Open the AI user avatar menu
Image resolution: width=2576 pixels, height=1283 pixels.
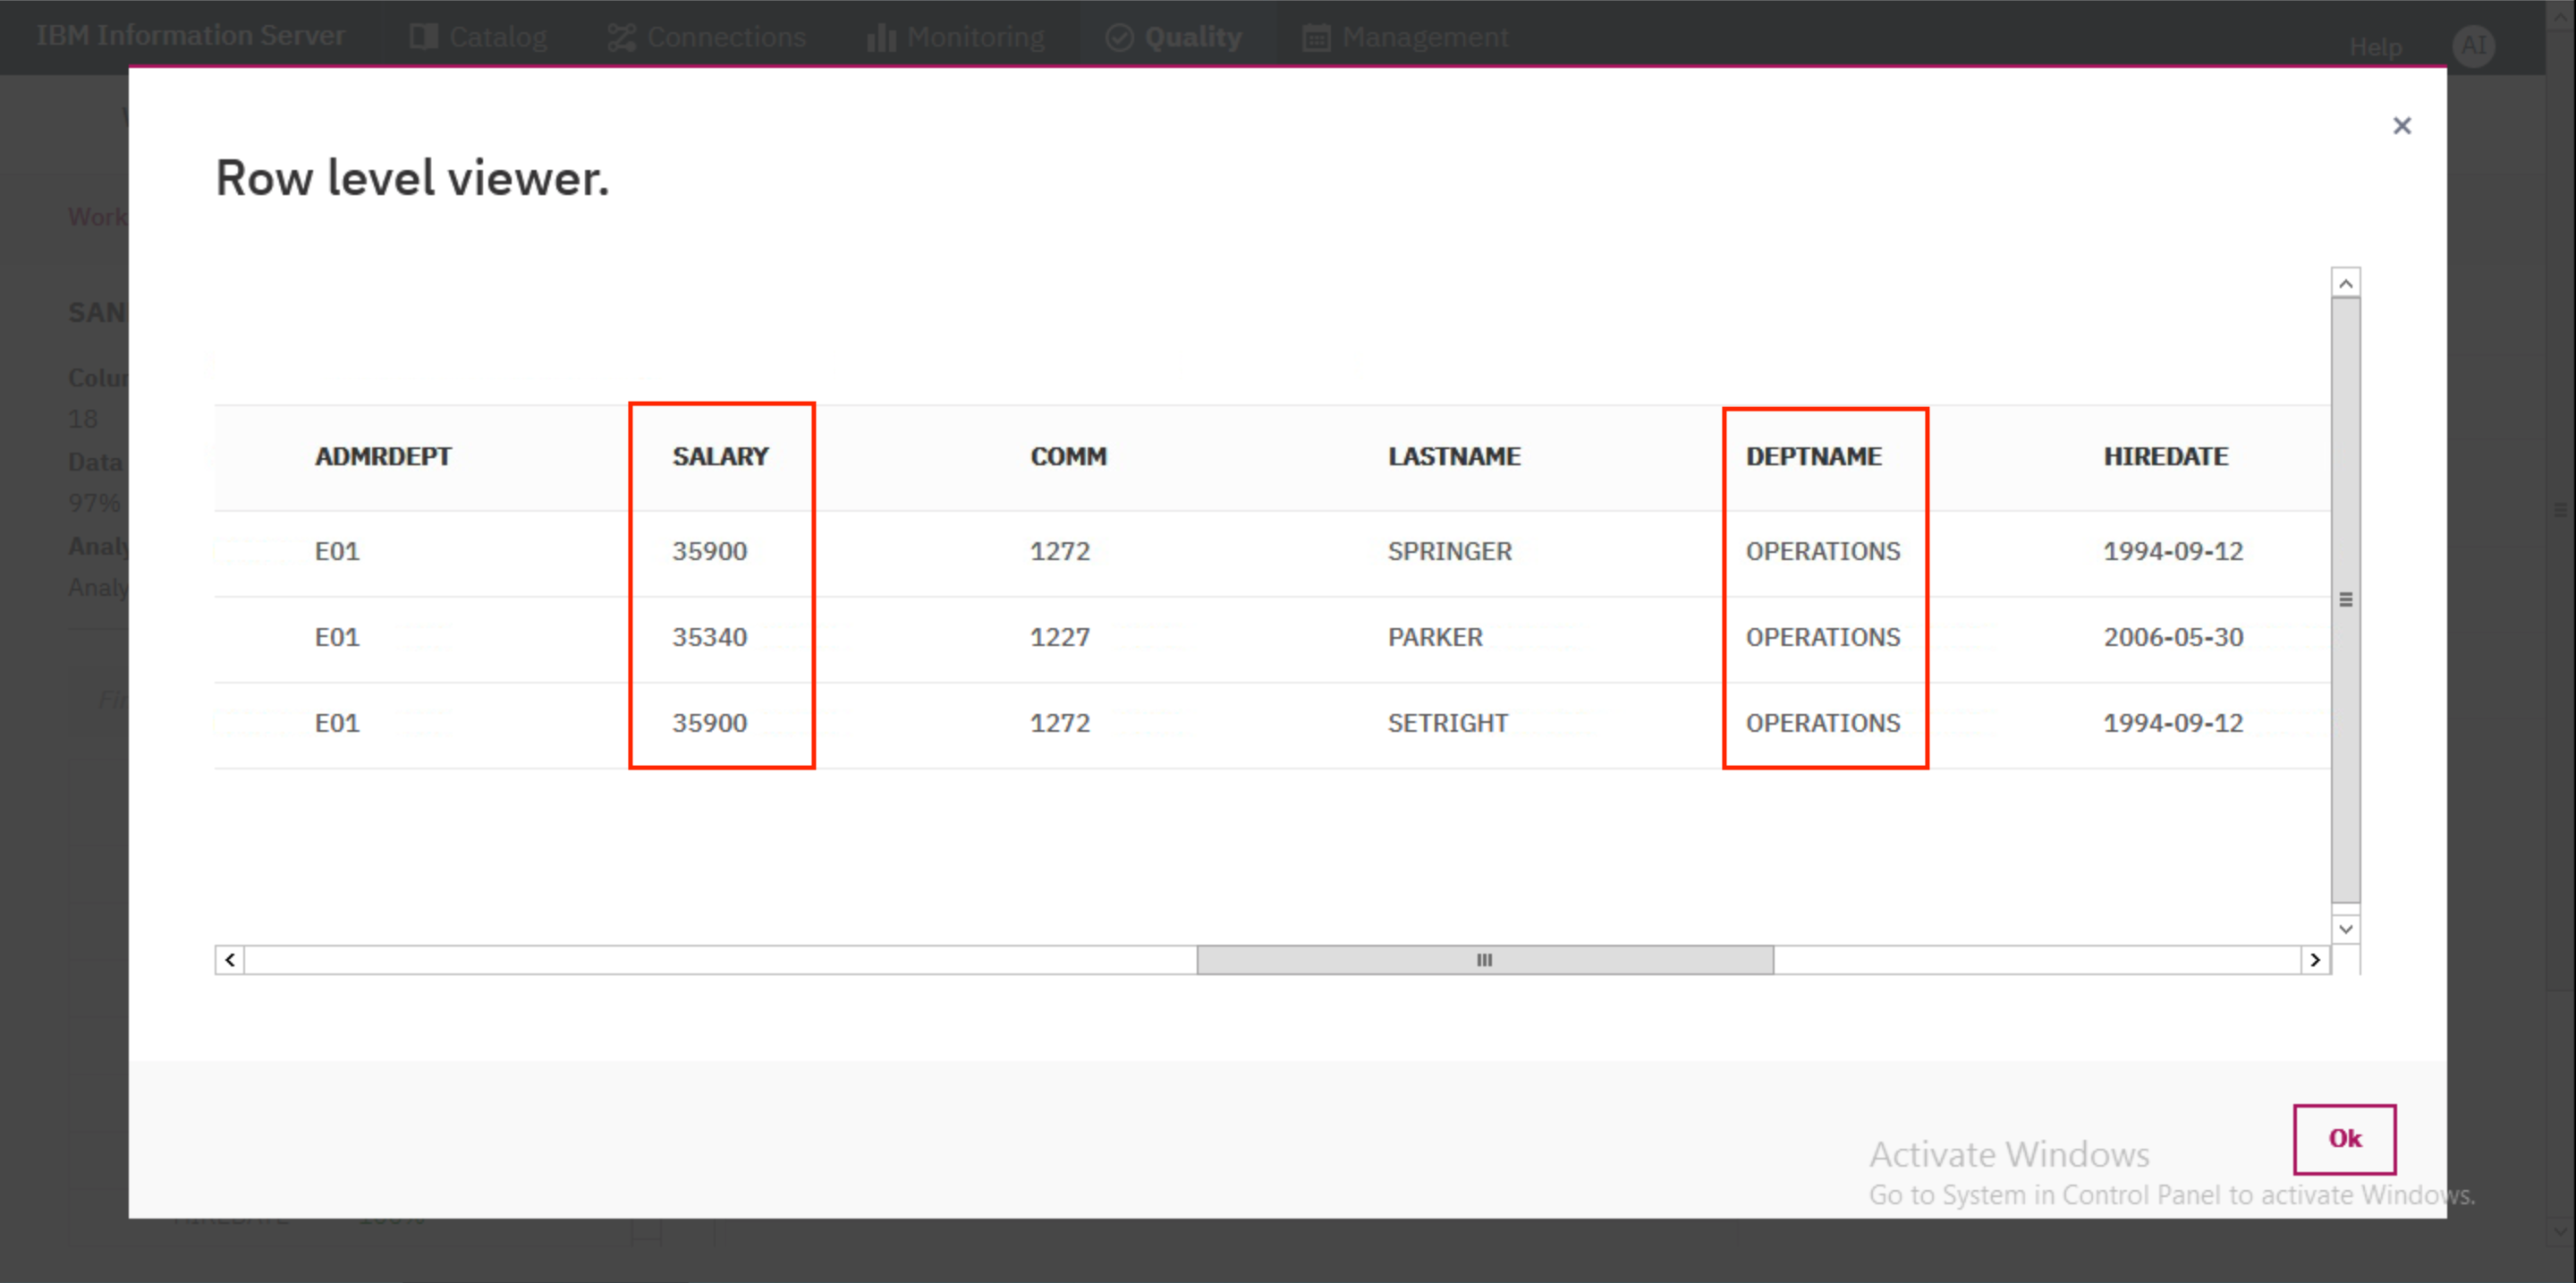(2473, 46)
